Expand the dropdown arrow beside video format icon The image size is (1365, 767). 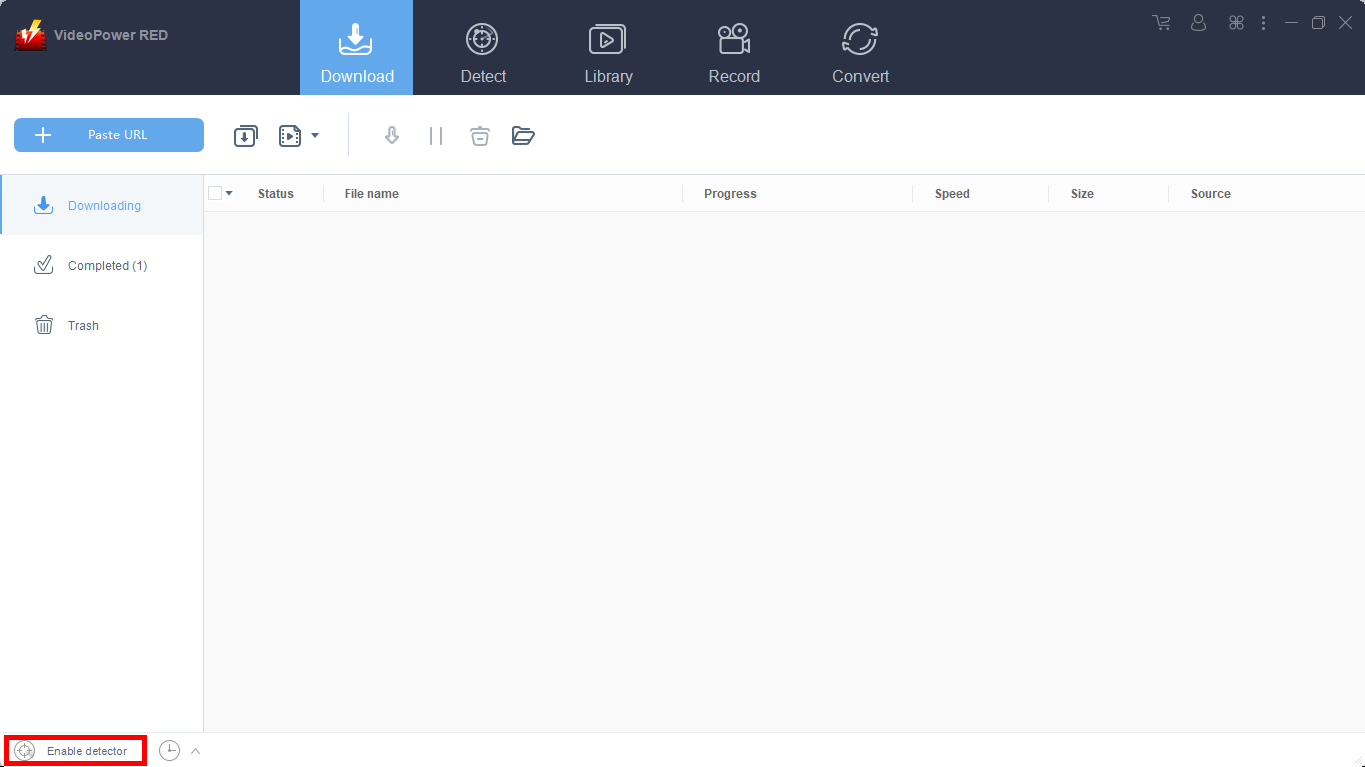[315, 136]
